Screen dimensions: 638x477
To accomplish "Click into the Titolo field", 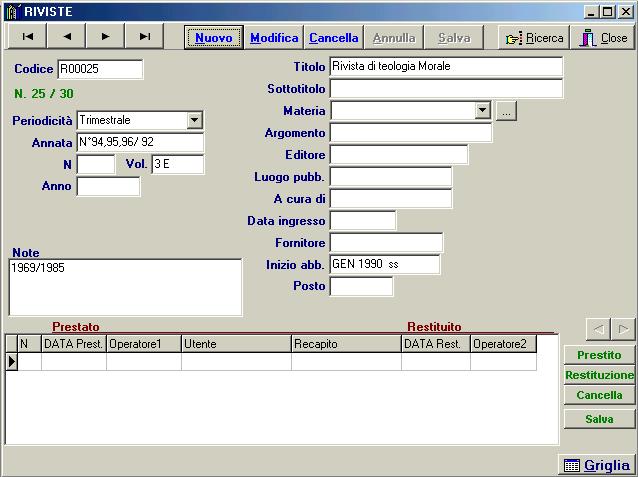I will pyautogui.click(x=446, y=66).
